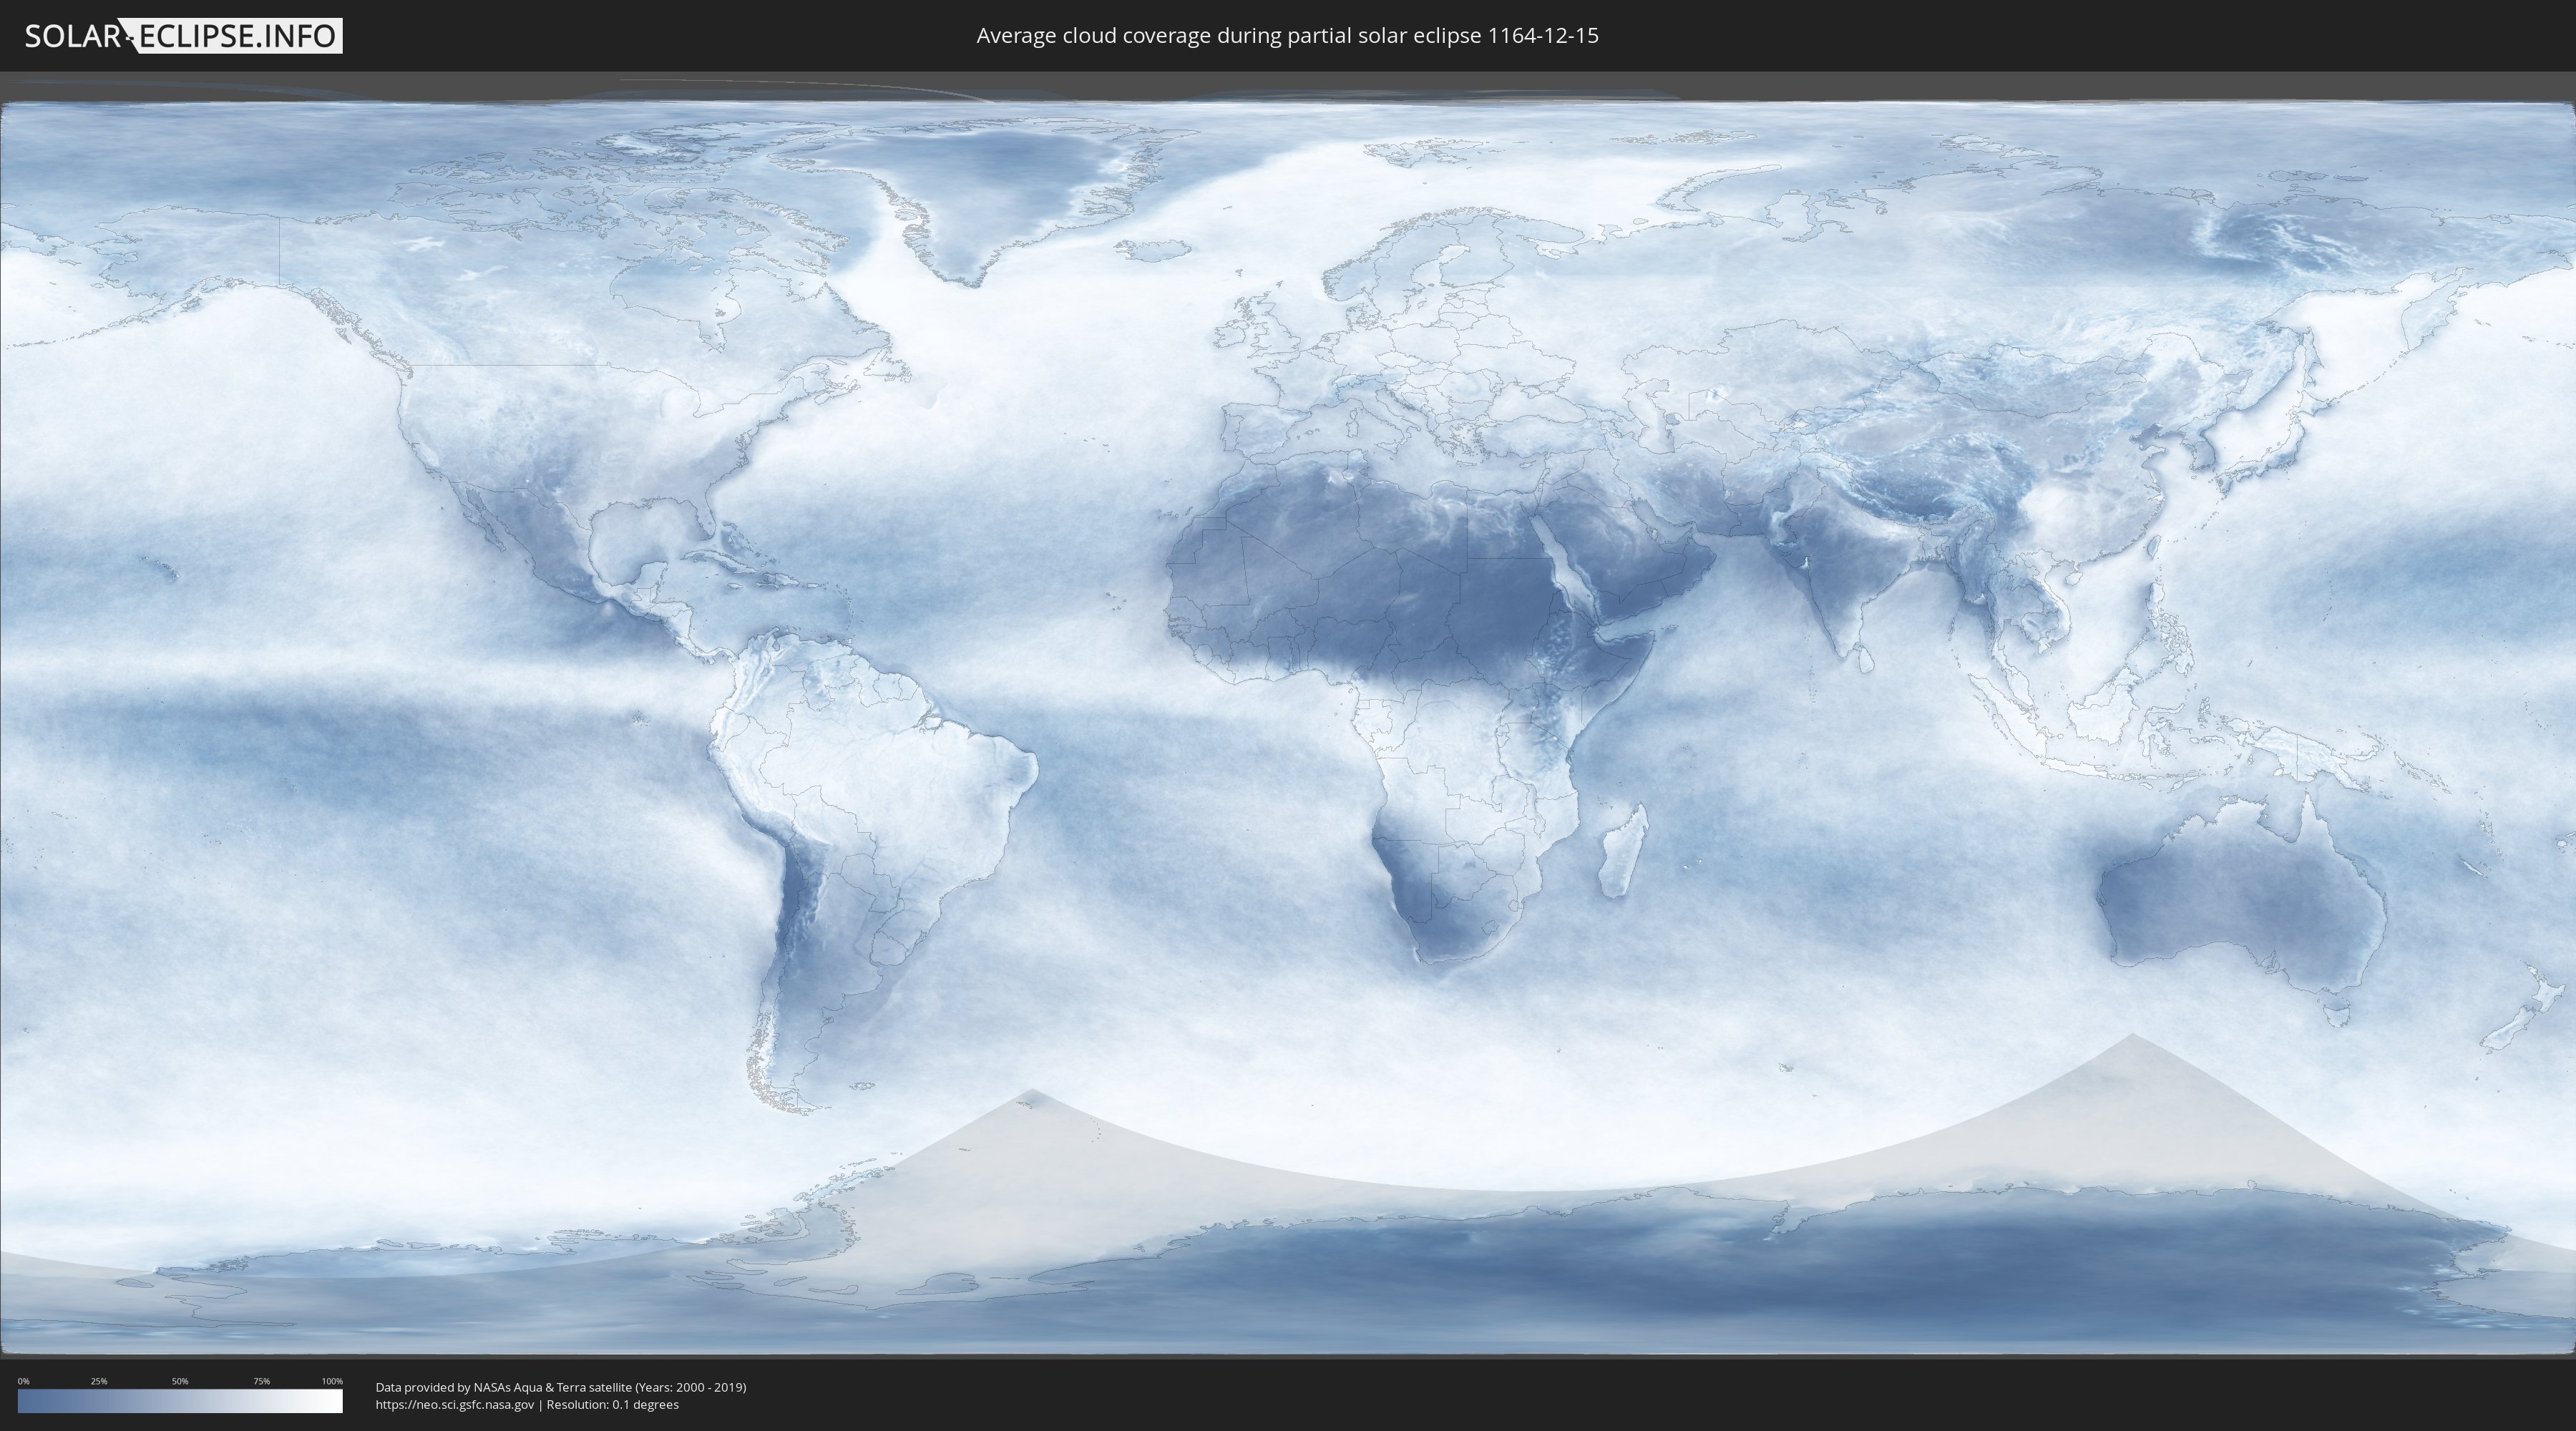2576x1431 pixels.
Task: Click the neo.sci.gsfc.nasa.gov URL
Action: tap(455, 1404)
